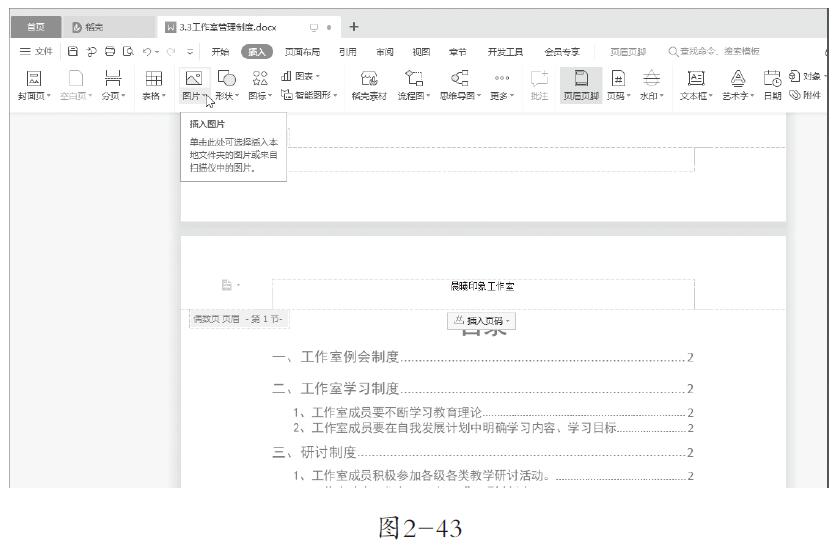This screenshot has height=554, width=836.
Task: Click TOC entry 2、工作室成员要在自我发展计划中明确学习内容
Action: (x=493, y=428)
